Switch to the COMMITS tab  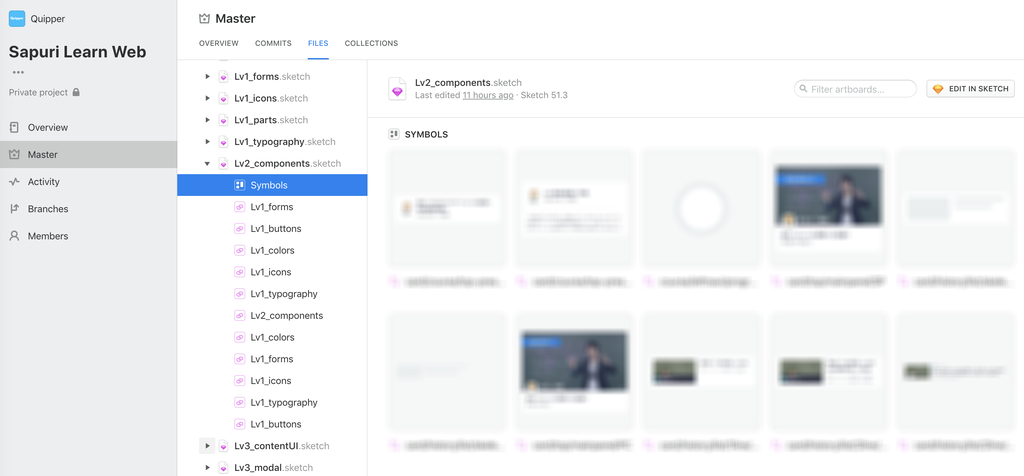[x=273, y=43]
